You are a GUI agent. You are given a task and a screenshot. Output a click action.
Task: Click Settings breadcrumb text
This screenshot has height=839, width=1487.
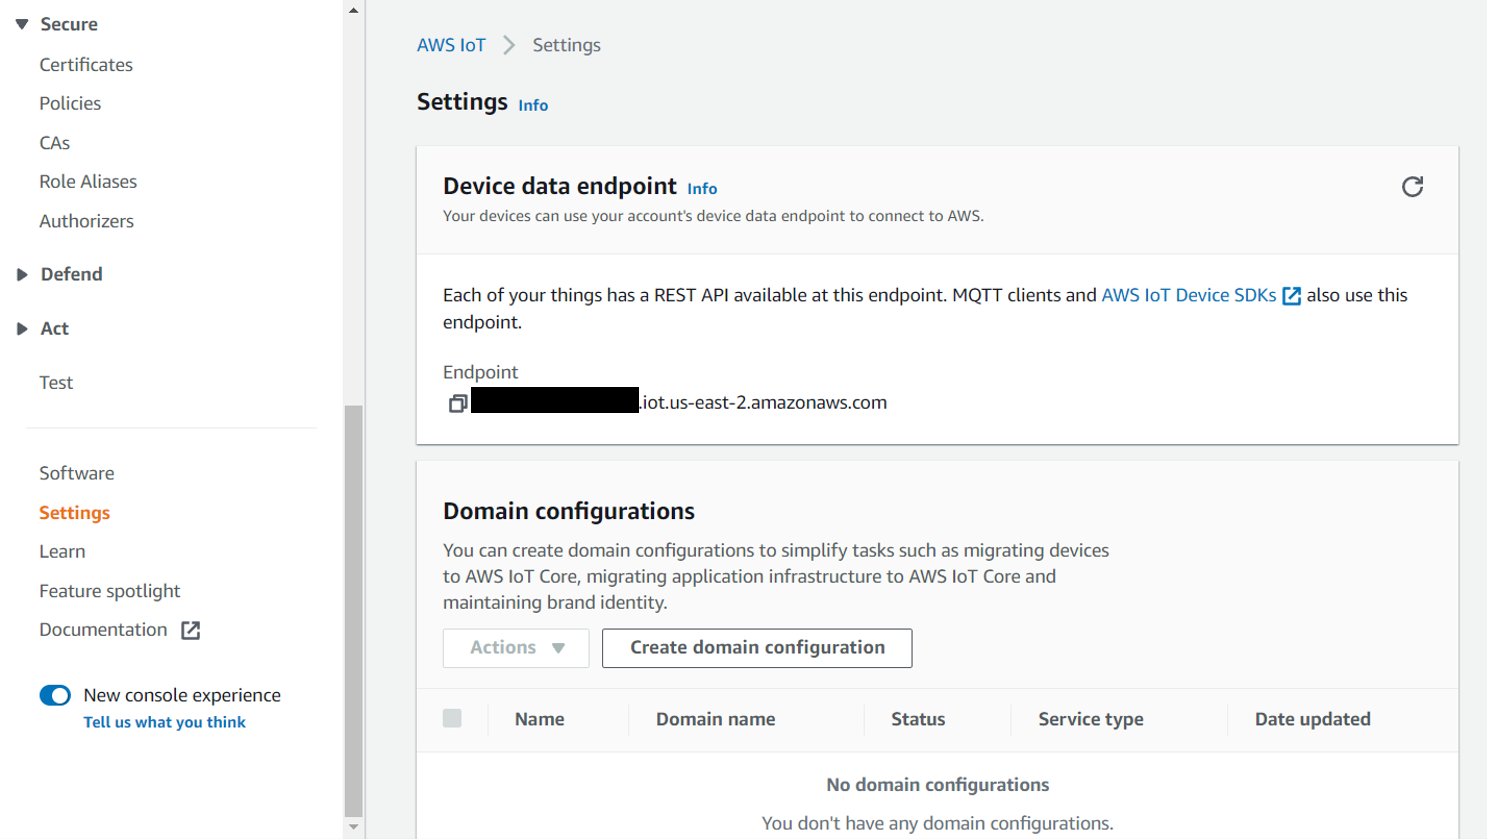click(566, 45)
